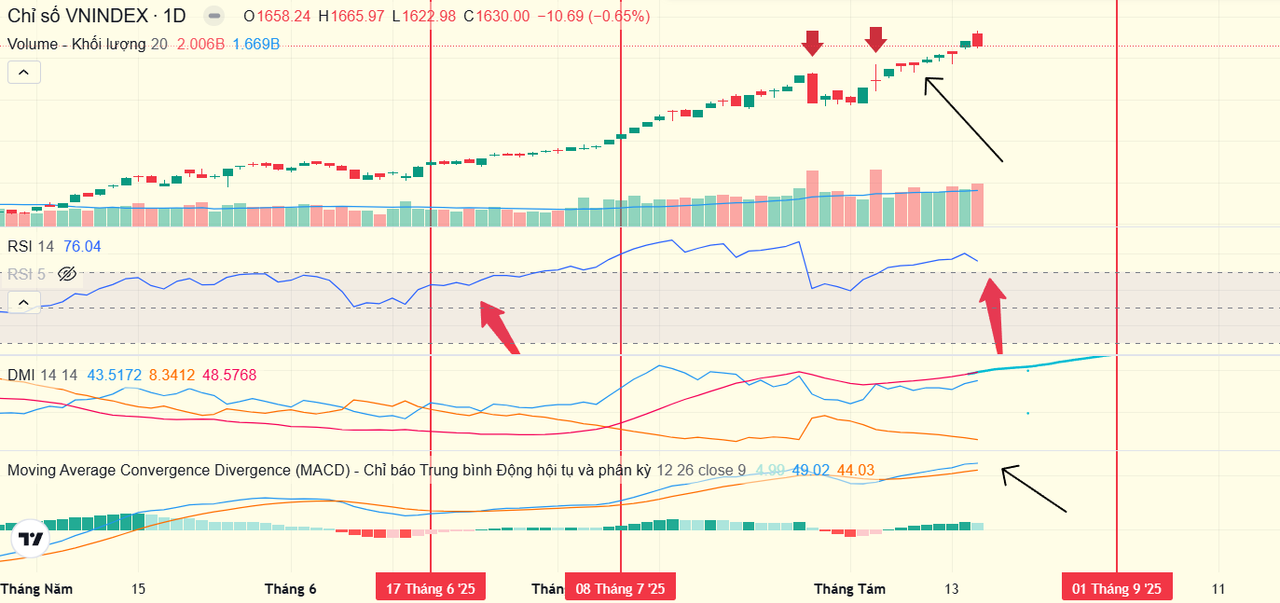Viewport: 1280px width, 603px height.
Task: Click the 08 Tháng 7 '25 date marker
Action: 620,588
